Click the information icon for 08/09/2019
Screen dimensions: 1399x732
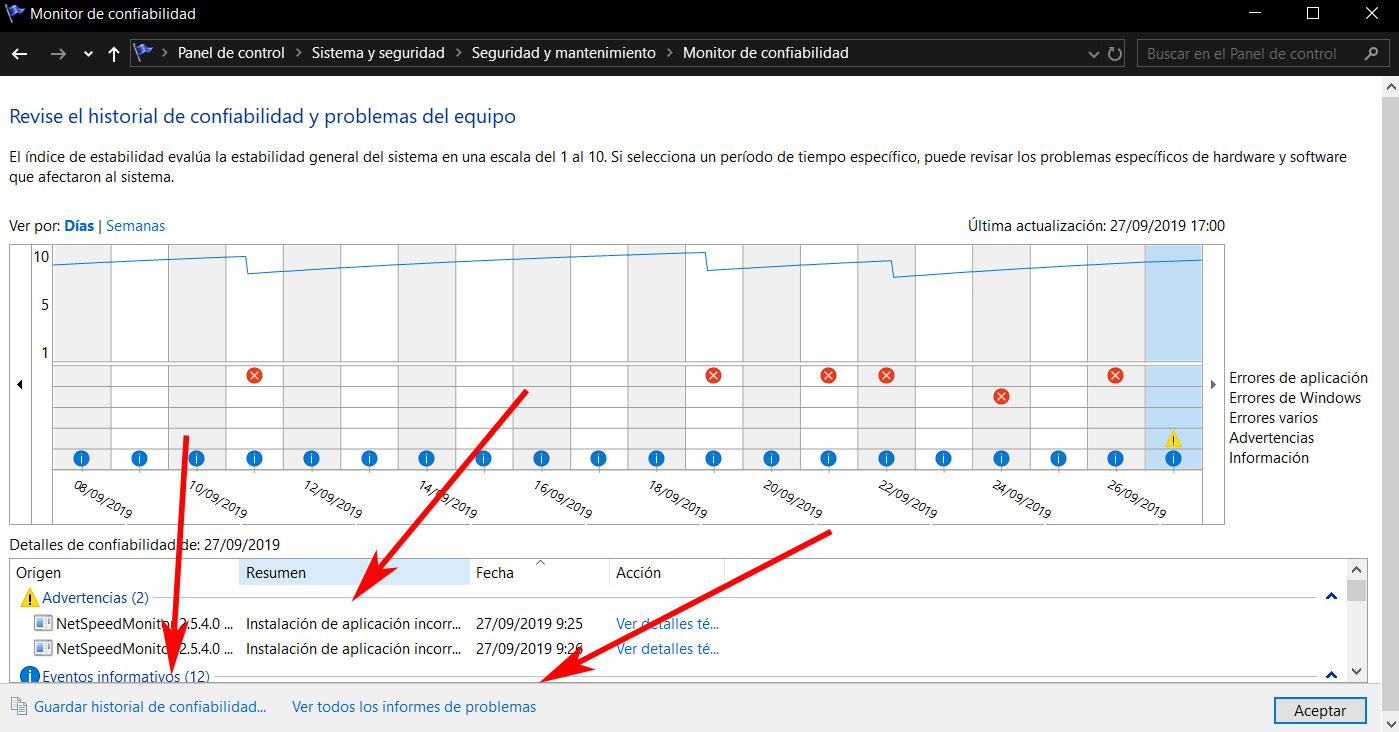82,458
